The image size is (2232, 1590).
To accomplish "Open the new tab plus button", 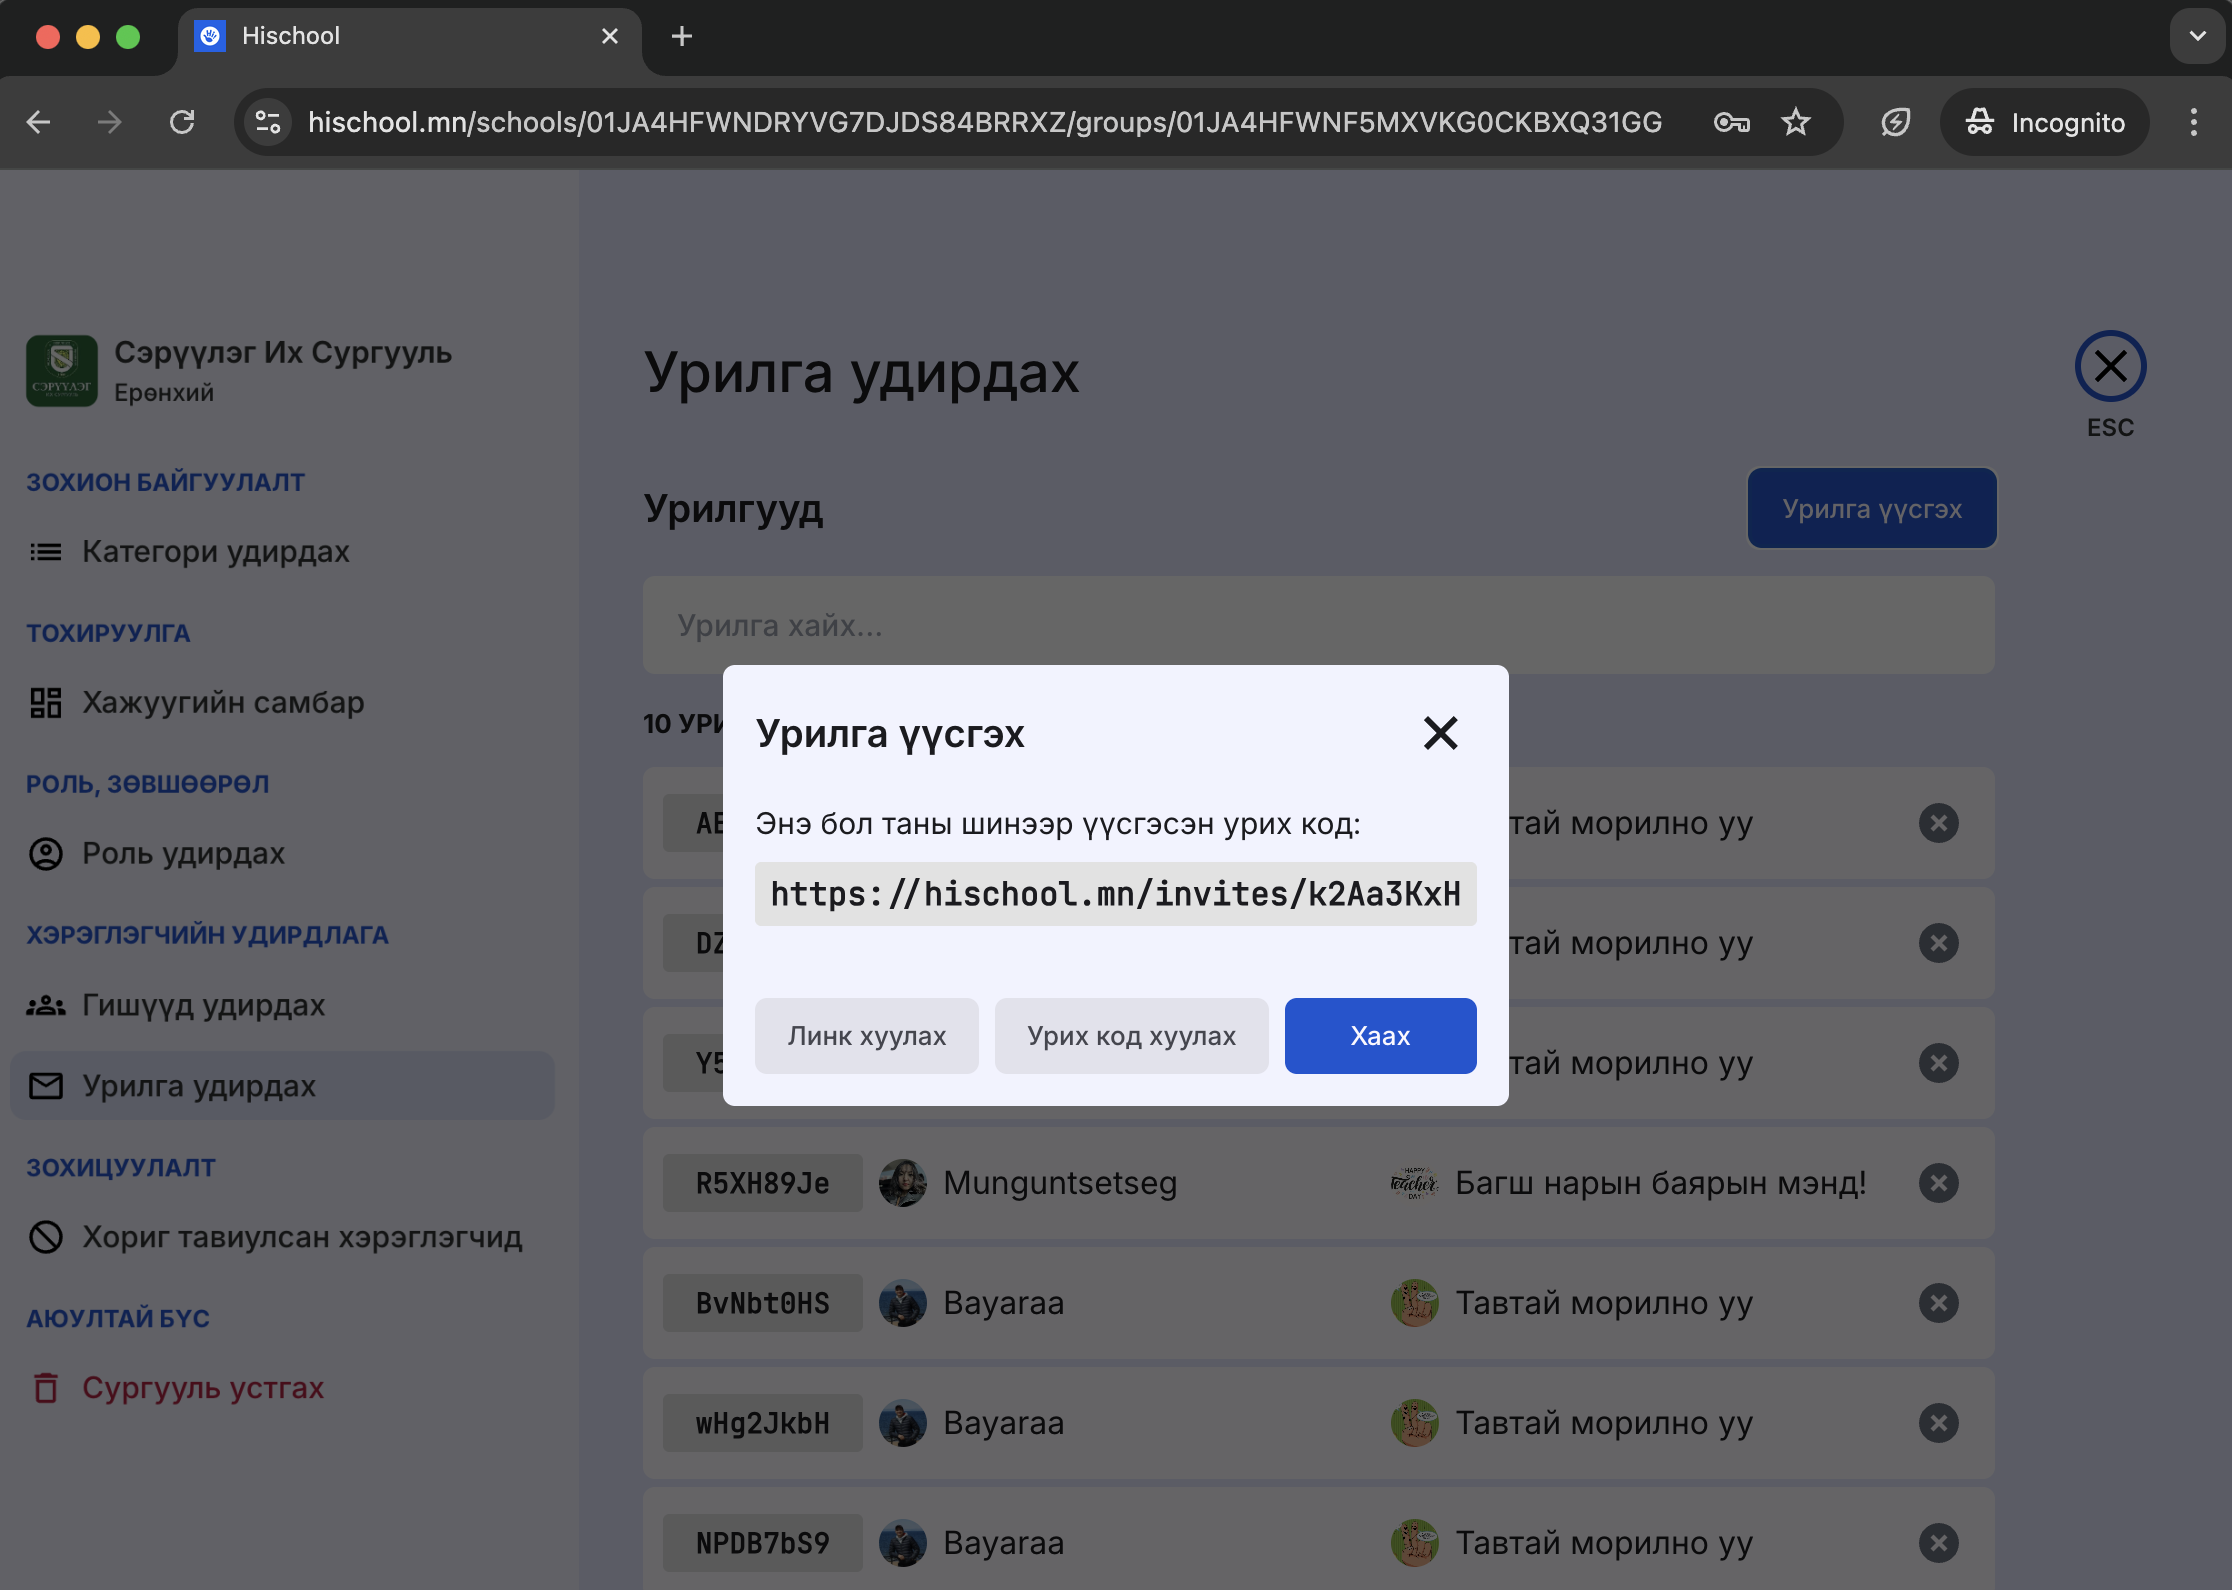I will coord(682,36).
